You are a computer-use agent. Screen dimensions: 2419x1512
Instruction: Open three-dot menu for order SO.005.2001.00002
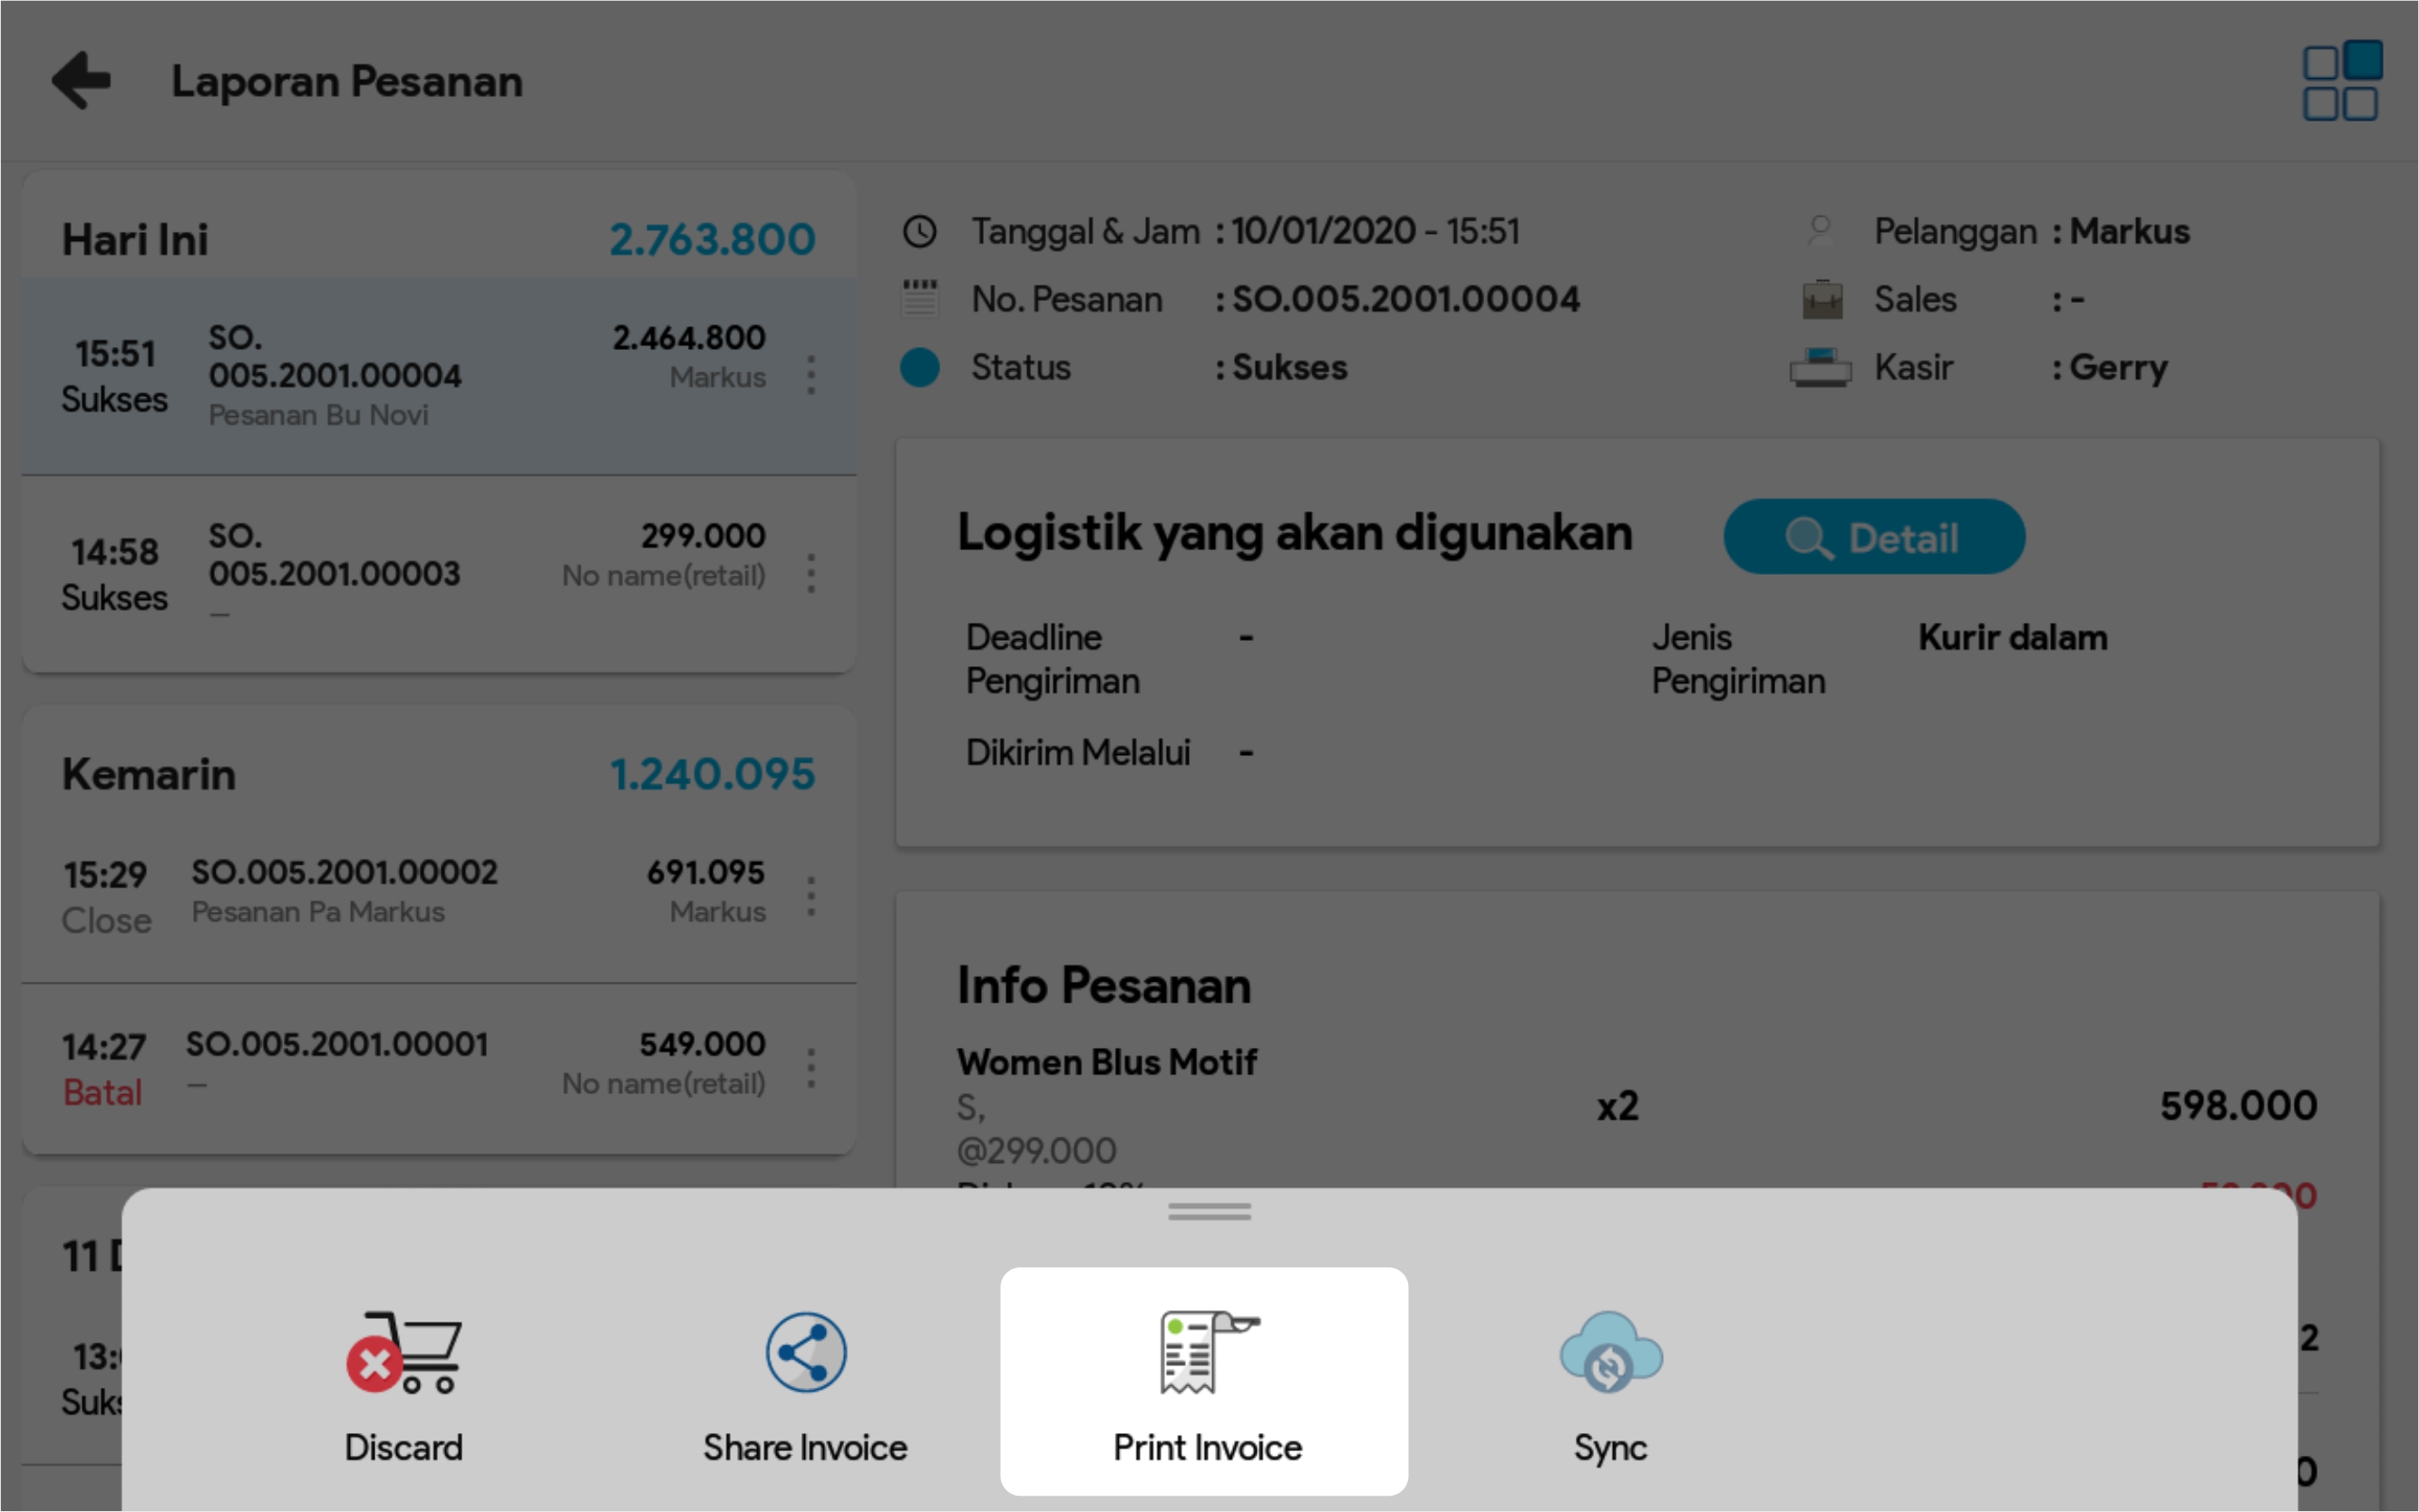point(811,896)
